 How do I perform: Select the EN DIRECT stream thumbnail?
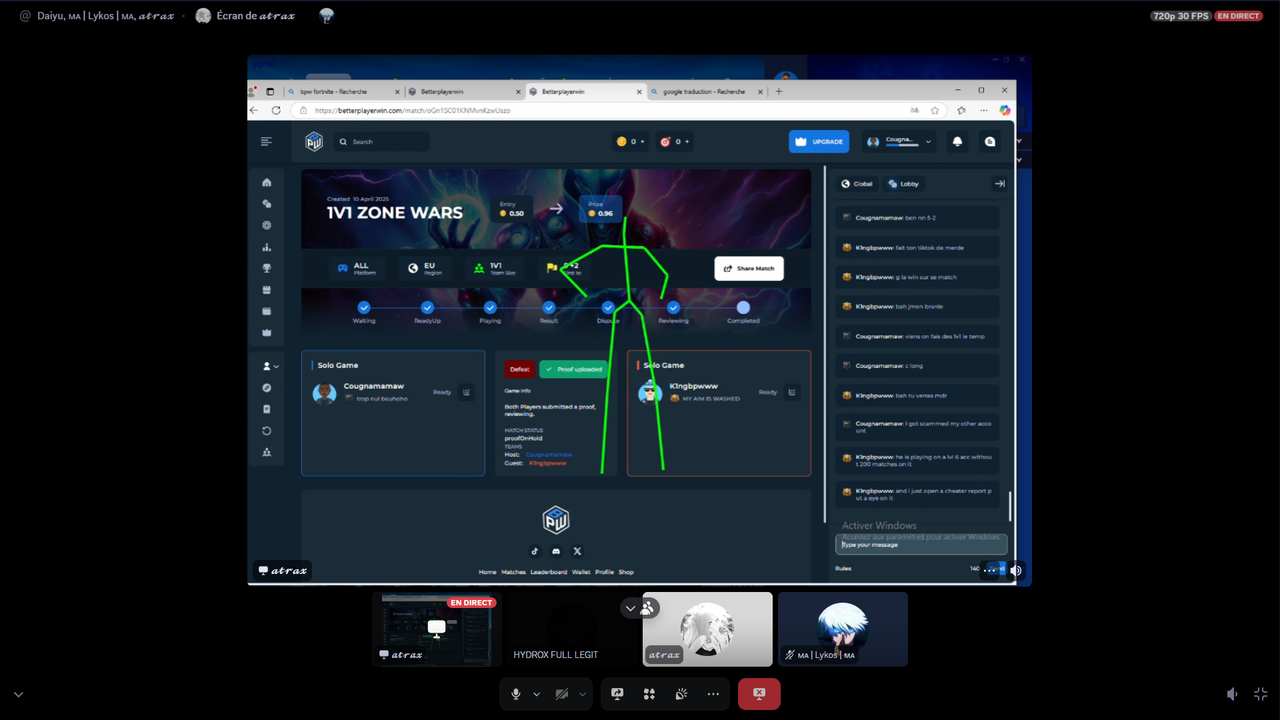[x=437, y=629]
